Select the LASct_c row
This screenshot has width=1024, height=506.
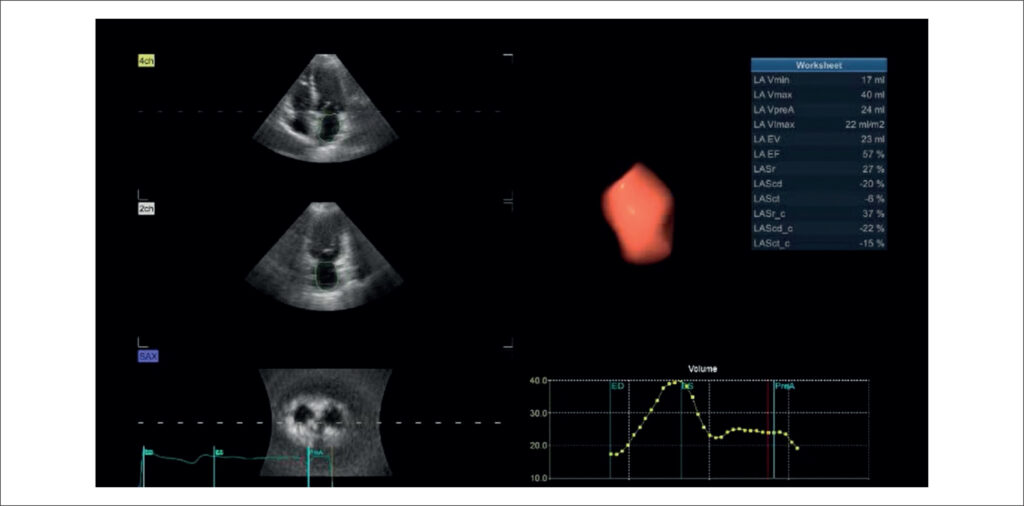click(819, 244)
